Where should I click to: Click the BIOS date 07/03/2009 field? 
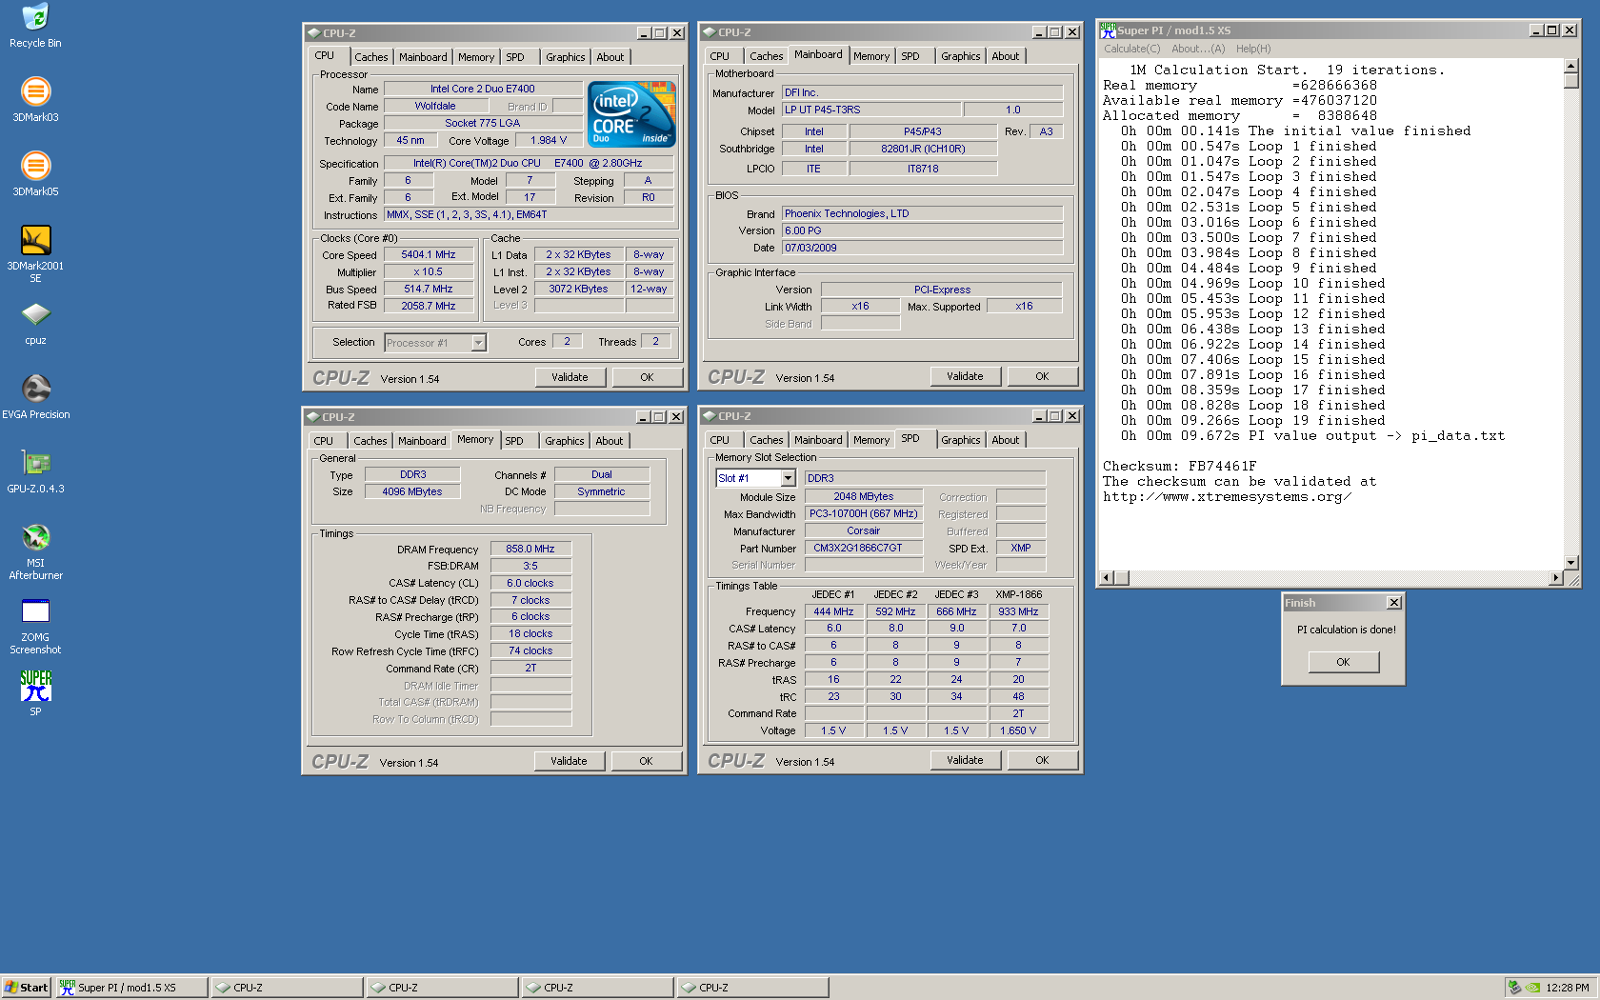[922, 248]
